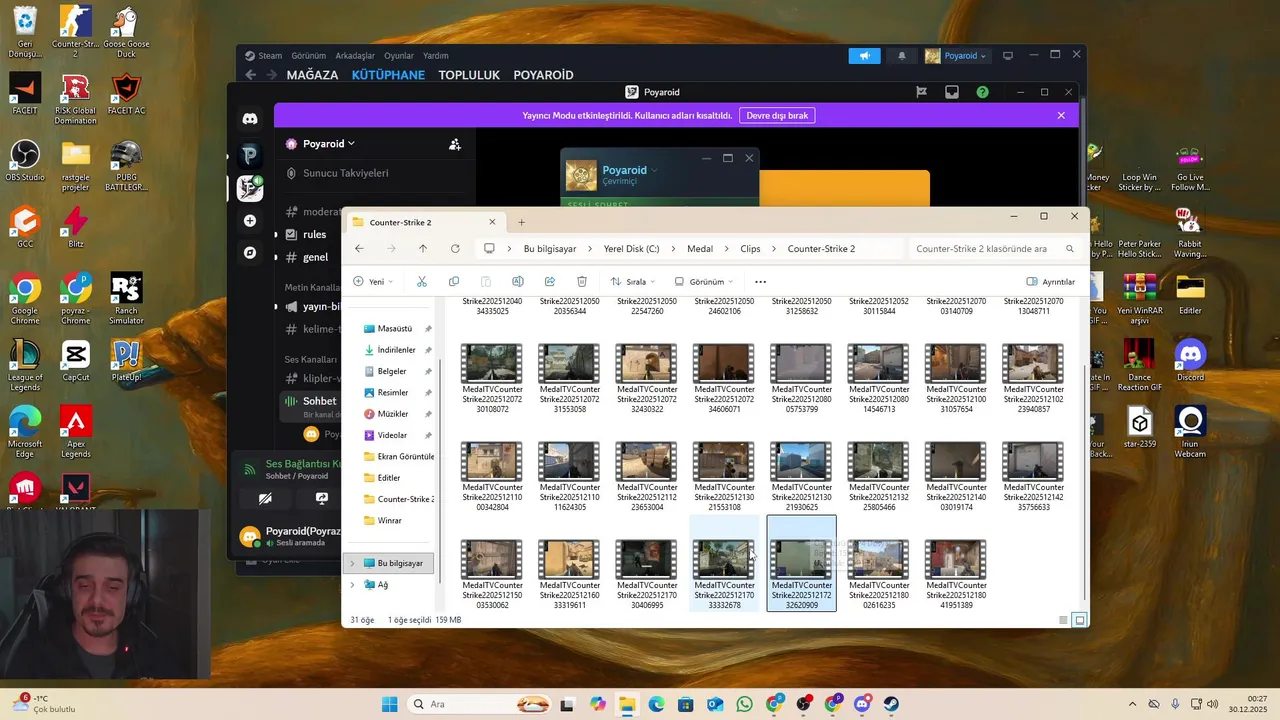The image size is (1280, 720).
Task: Open the Yeni dropdown in Explorer
Action: click(x=374, y=282)
